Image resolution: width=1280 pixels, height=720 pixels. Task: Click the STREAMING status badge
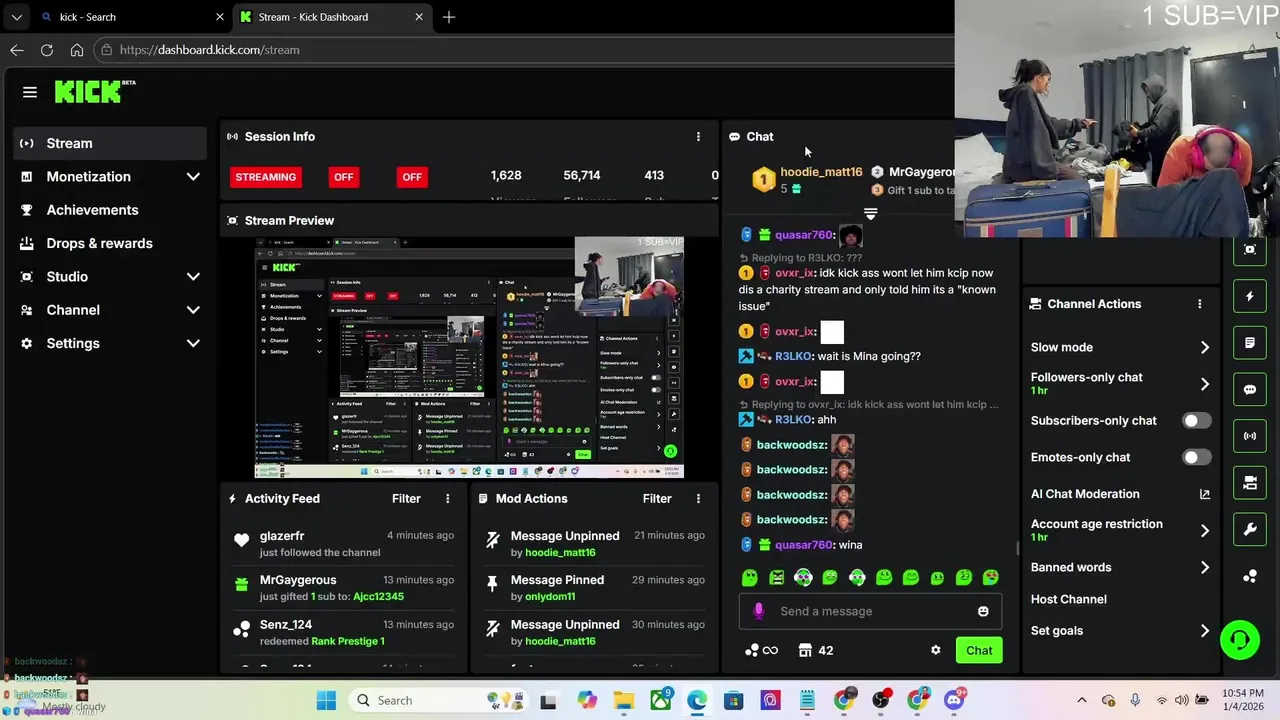tap(265, 177)
